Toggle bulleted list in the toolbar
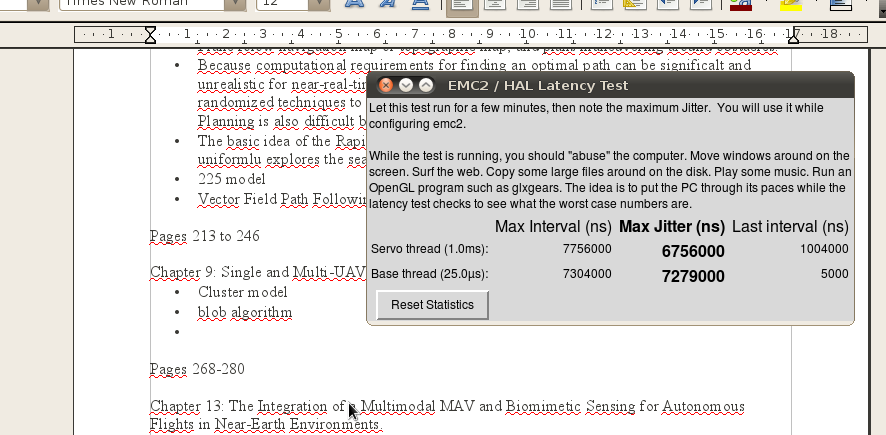Image resolution: width=886 pixels, height=435 pixels. coord(635,5)
